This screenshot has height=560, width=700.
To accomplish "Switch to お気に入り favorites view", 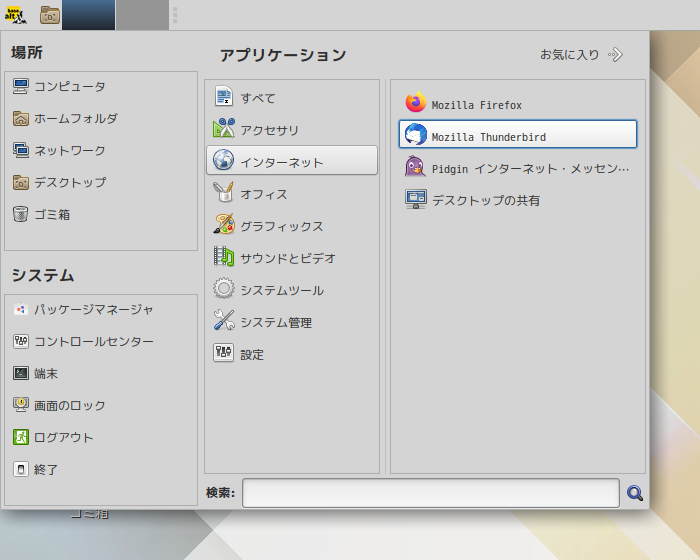I will 581,54.
